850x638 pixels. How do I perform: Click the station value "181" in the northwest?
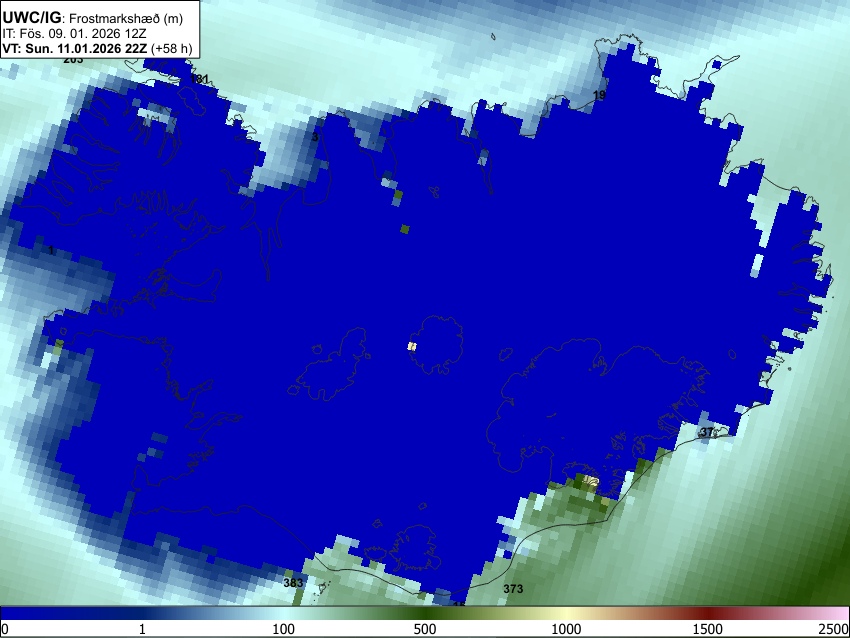pyautogui.click(x=200, y=79)
